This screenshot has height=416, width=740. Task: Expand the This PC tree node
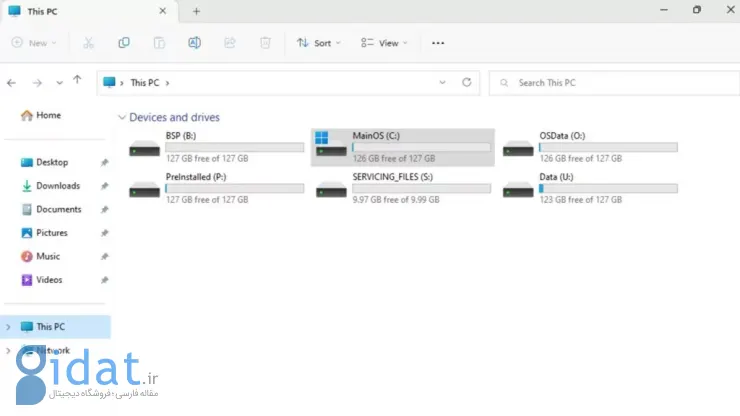pos(9,327)
